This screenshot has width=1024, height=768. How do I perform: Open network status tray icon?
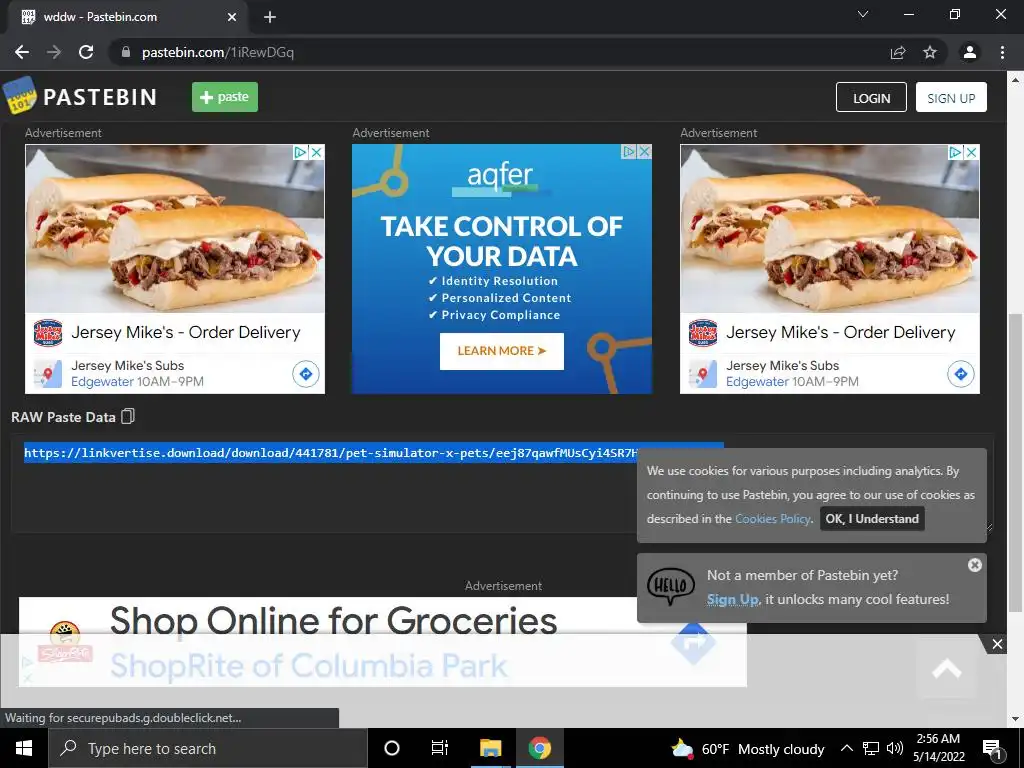point(871,748)
